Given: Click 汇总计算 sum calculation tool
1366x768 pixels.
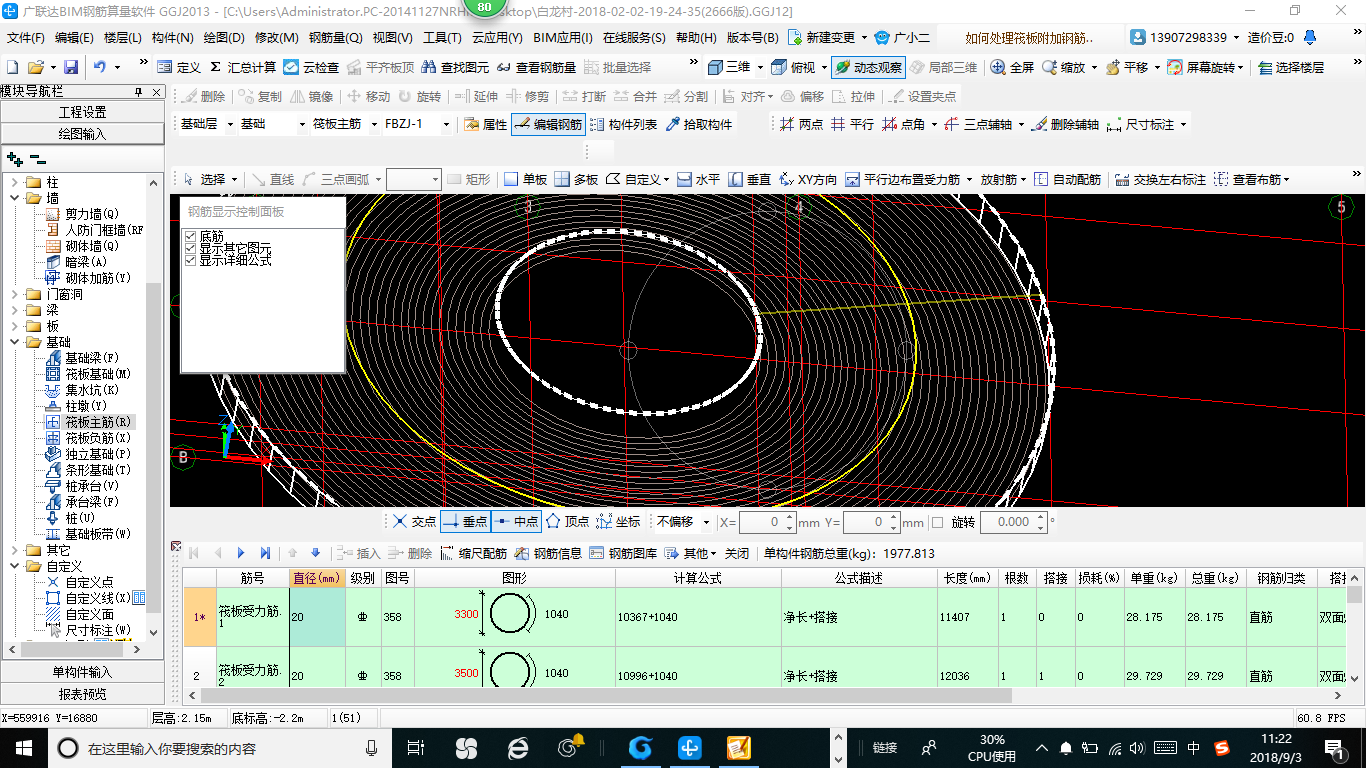Looking at the screenshot, I should (242, 67).
